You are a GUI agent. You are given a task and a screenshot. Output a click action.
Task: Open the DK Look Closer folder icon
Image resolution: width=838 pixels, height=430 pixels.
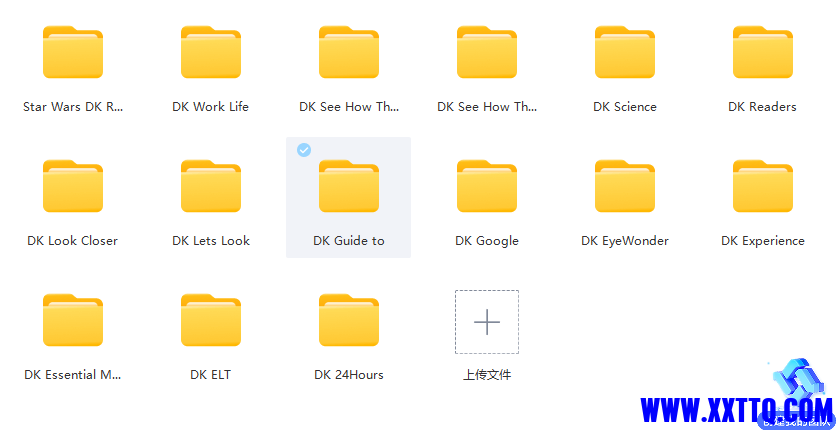point(73,186)
